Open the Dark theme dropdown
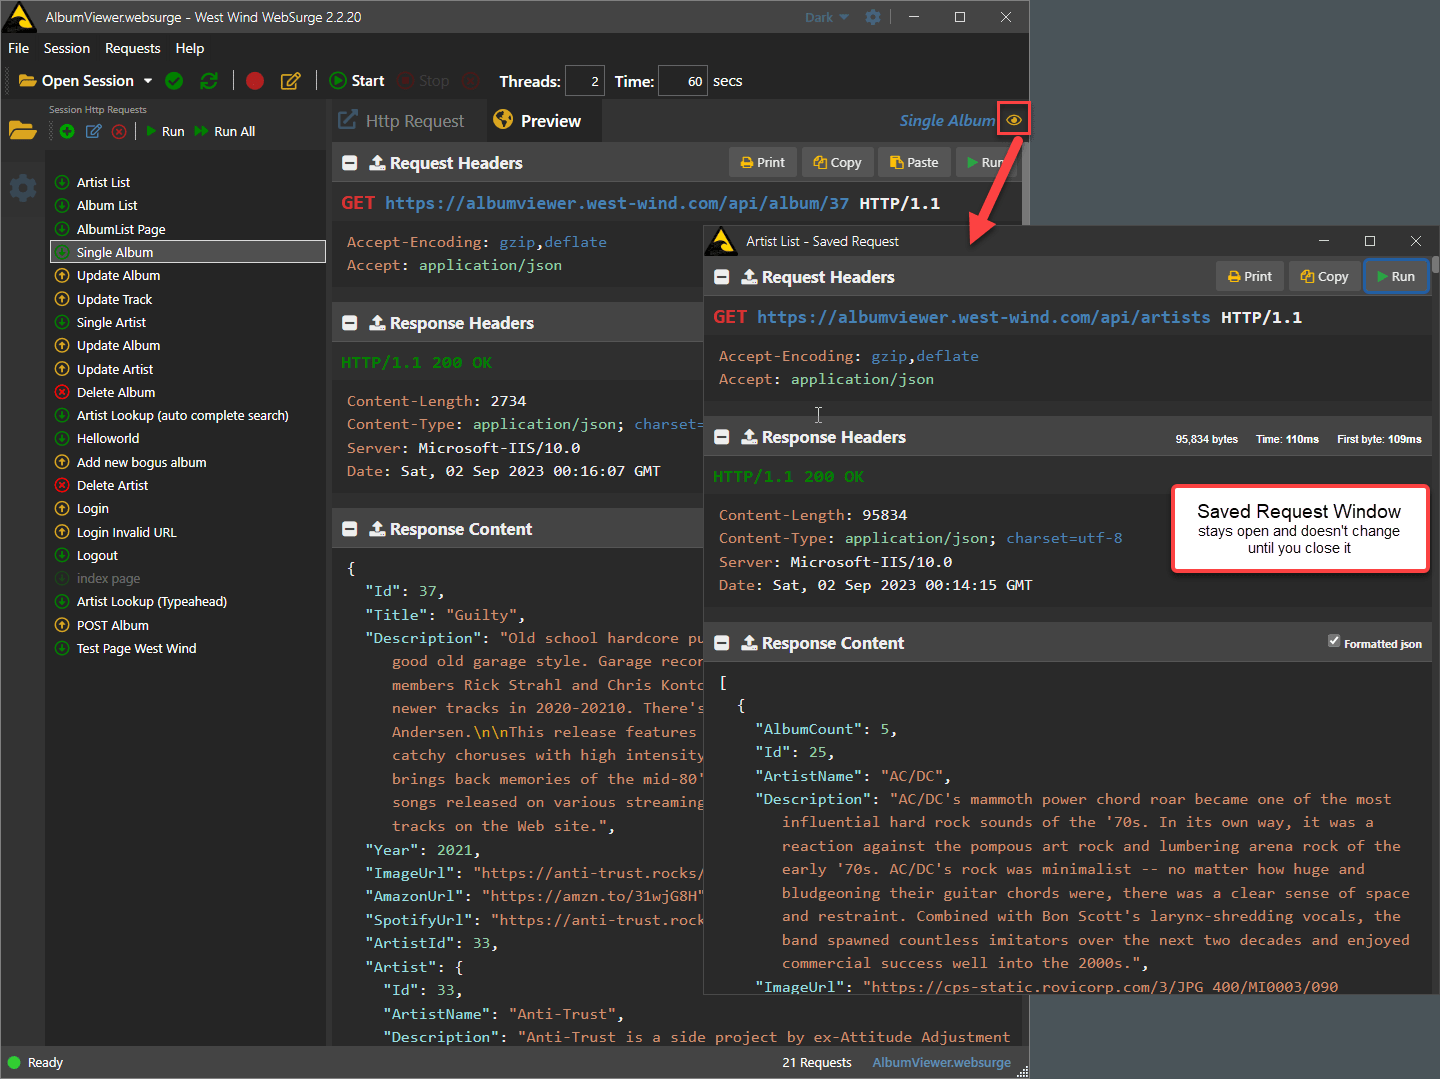 [827, 17]
